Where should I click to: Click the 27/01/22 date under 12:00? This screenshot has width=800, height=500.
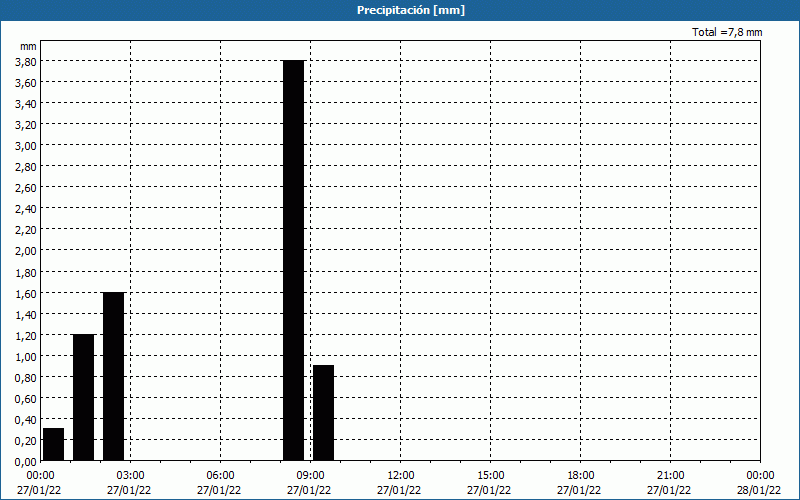(x=399, y=490)
